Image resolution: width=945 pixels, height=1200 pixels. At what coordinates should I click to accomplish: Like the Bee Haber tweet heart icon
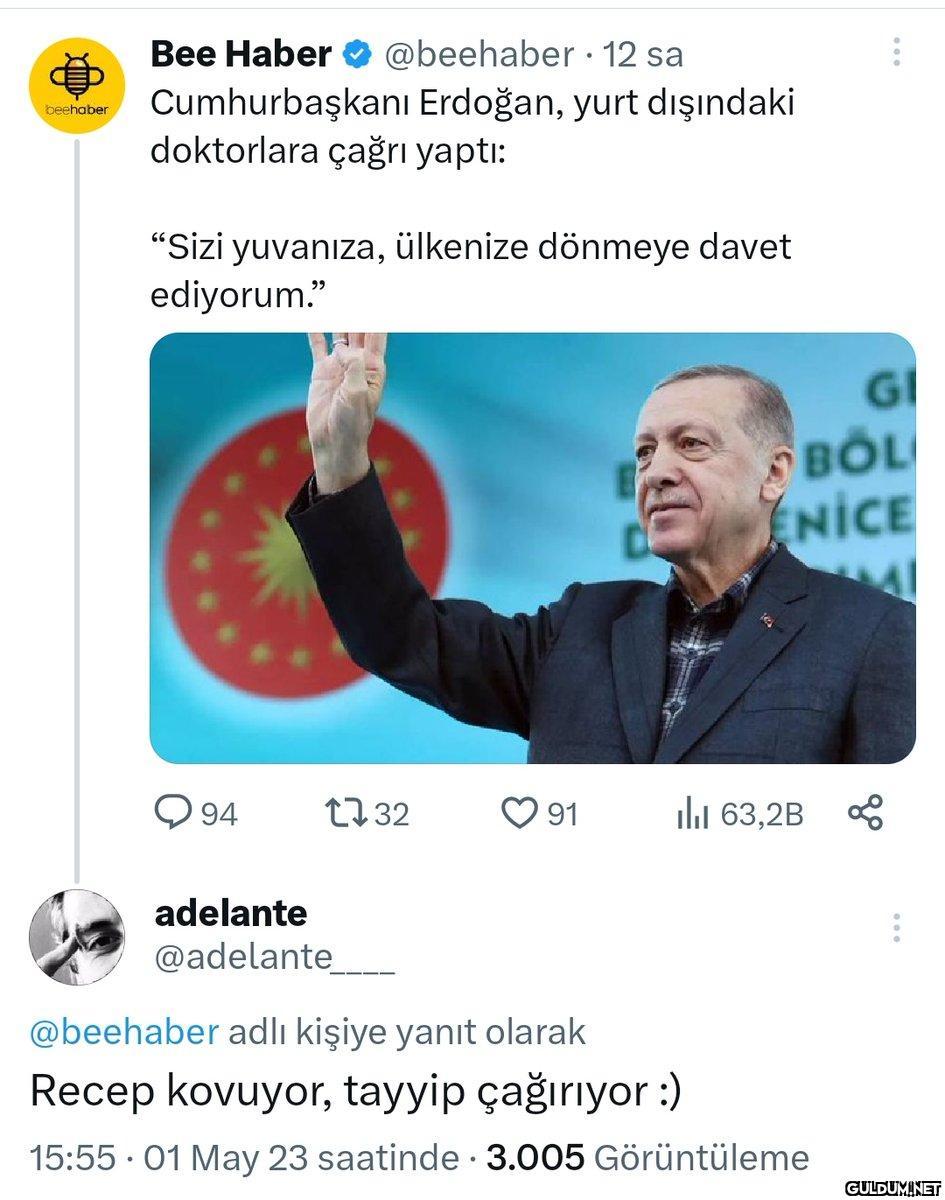point(518,814)
